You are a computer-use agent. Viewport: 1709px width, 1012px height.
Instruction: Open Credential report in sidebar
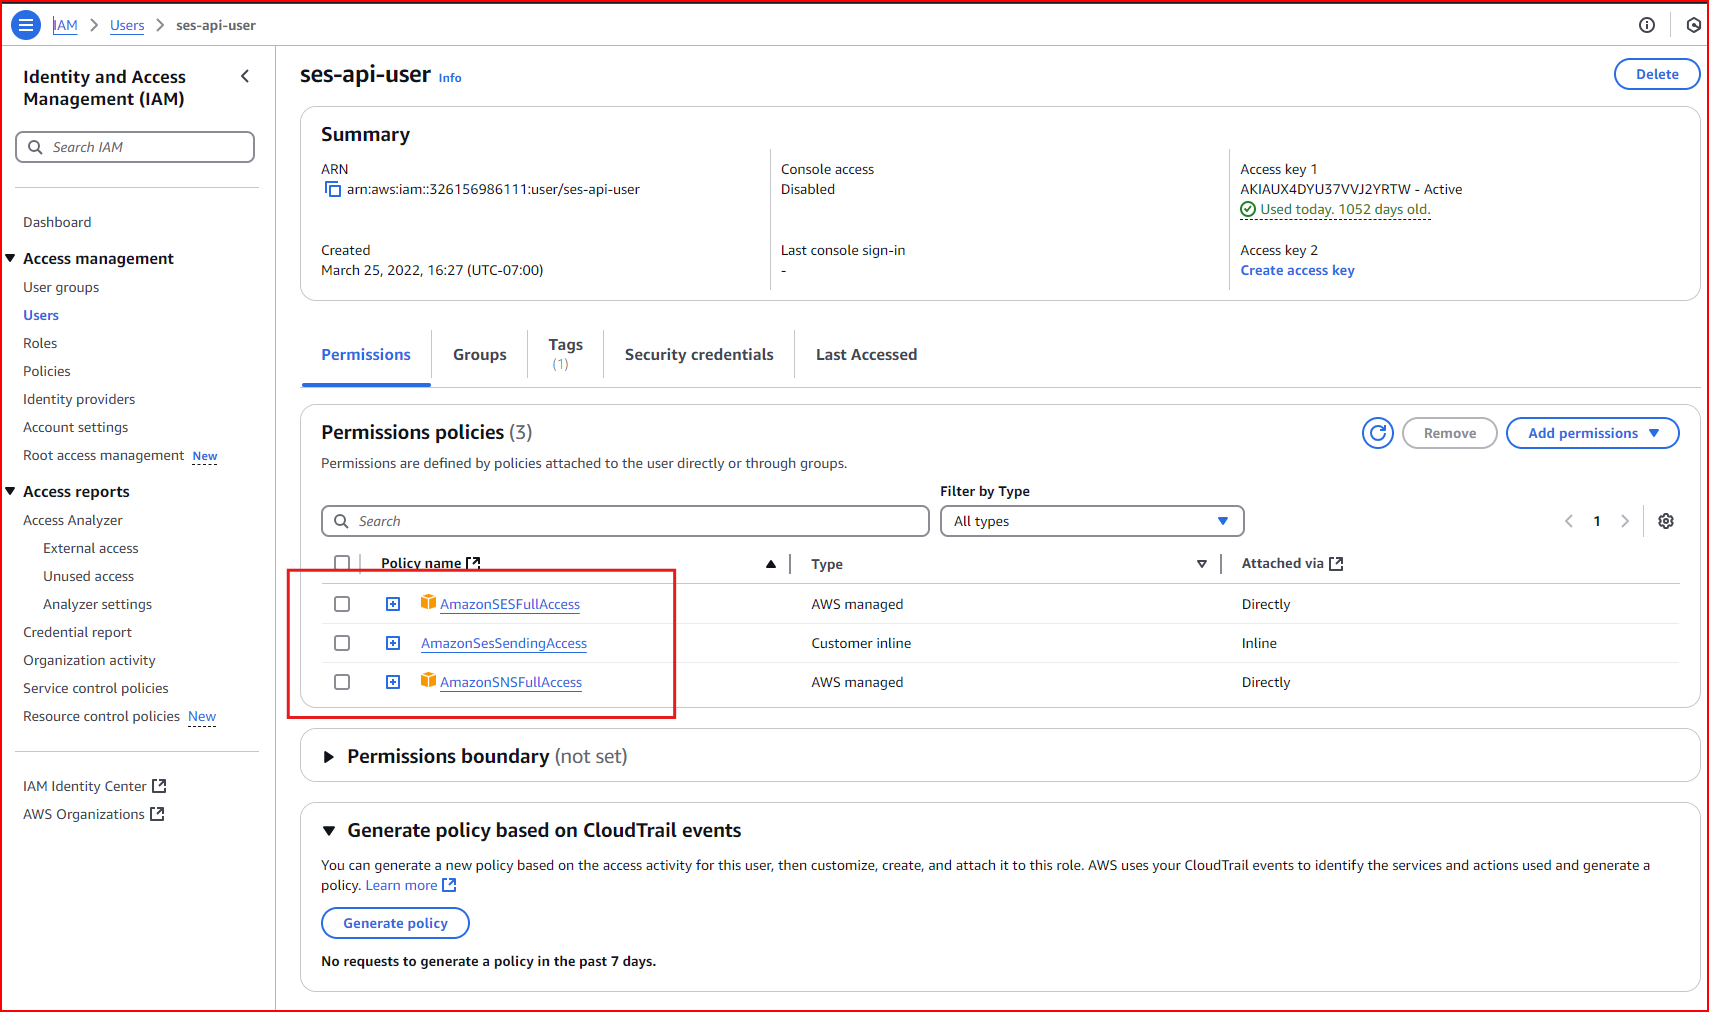click(77, 632)
